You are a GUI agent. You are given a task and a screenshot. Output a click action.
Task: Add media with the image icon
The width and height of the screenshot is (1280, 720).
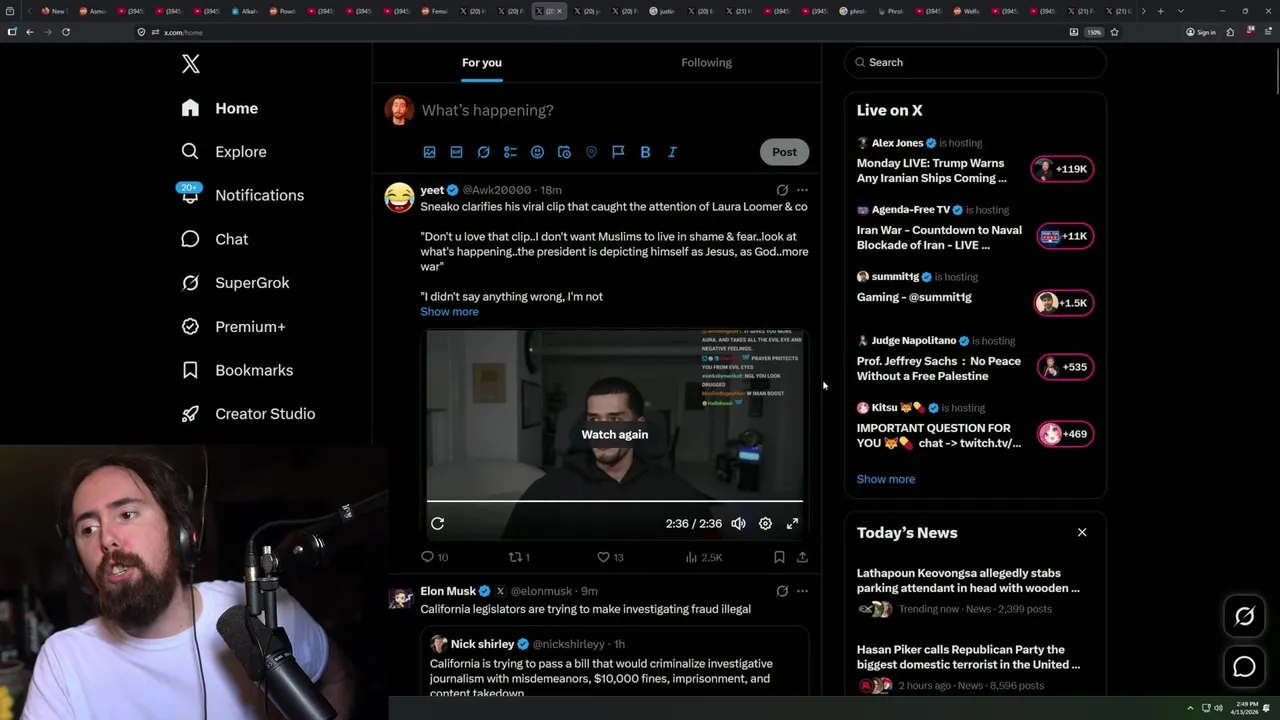430,152
